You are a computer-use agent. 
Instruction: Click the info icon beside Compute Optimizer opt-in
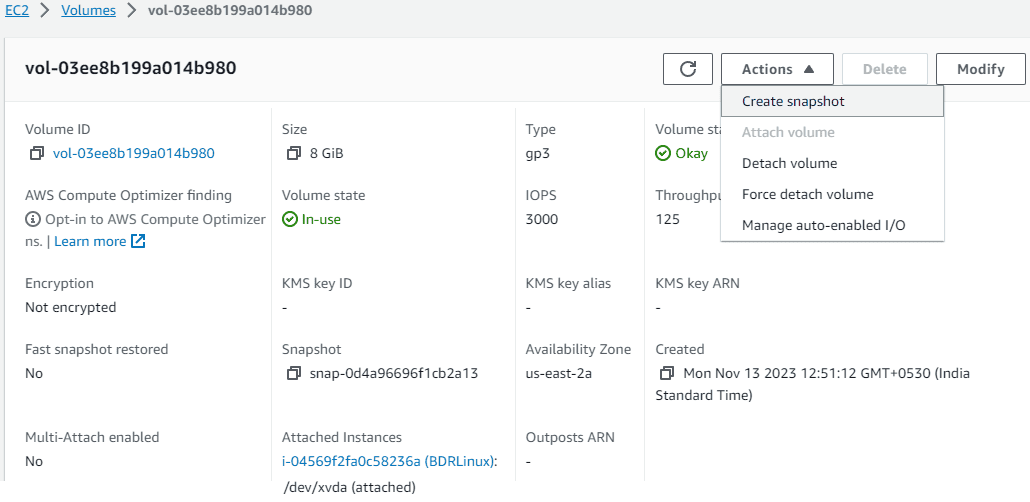point(32,219)
